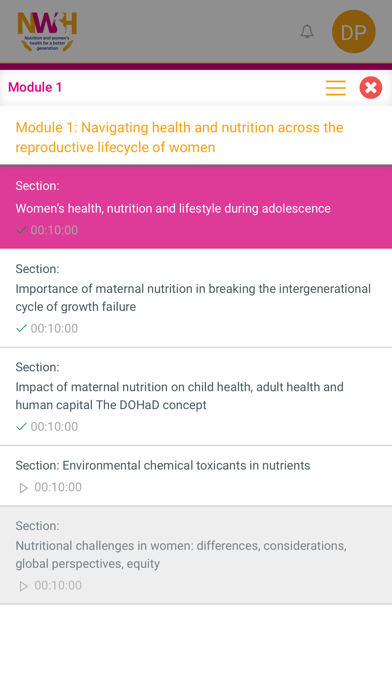
Task: Click the Module 1 Navigating health title
Action: click(x=179, y=137)
